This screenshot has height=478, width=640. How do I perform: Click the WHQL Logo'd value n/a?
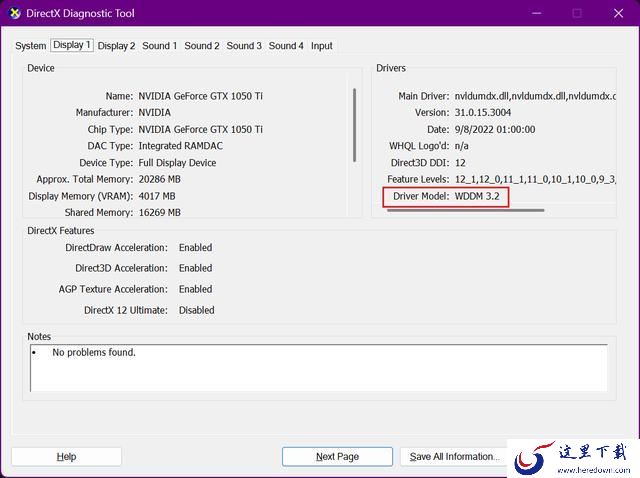tap(462, 146)
